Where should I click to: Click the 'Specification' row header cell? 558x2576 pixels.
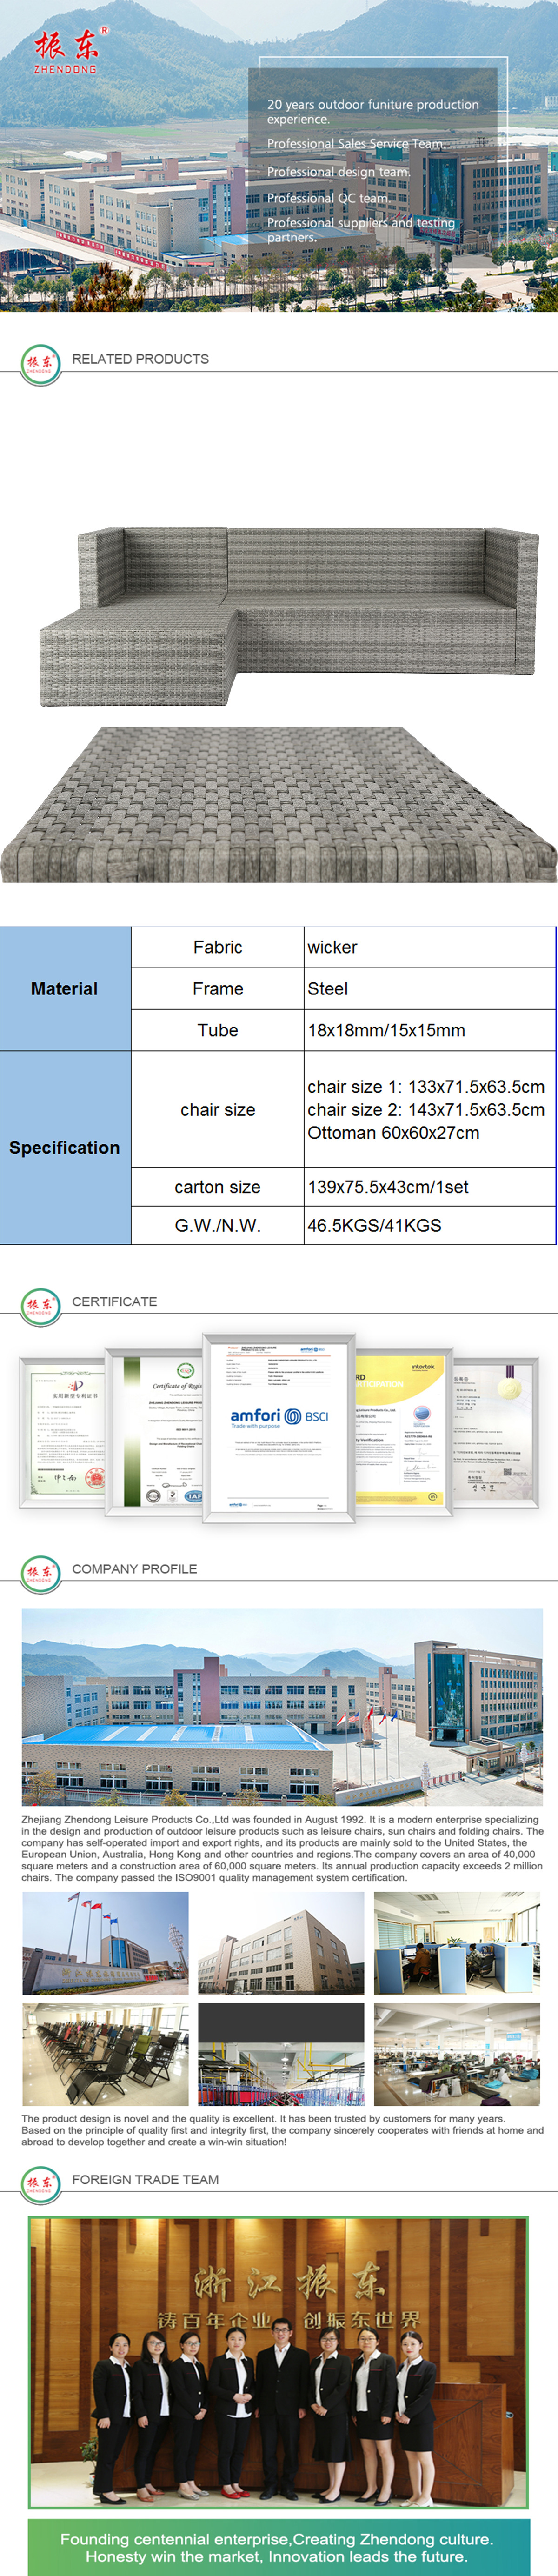[65, 1148]
